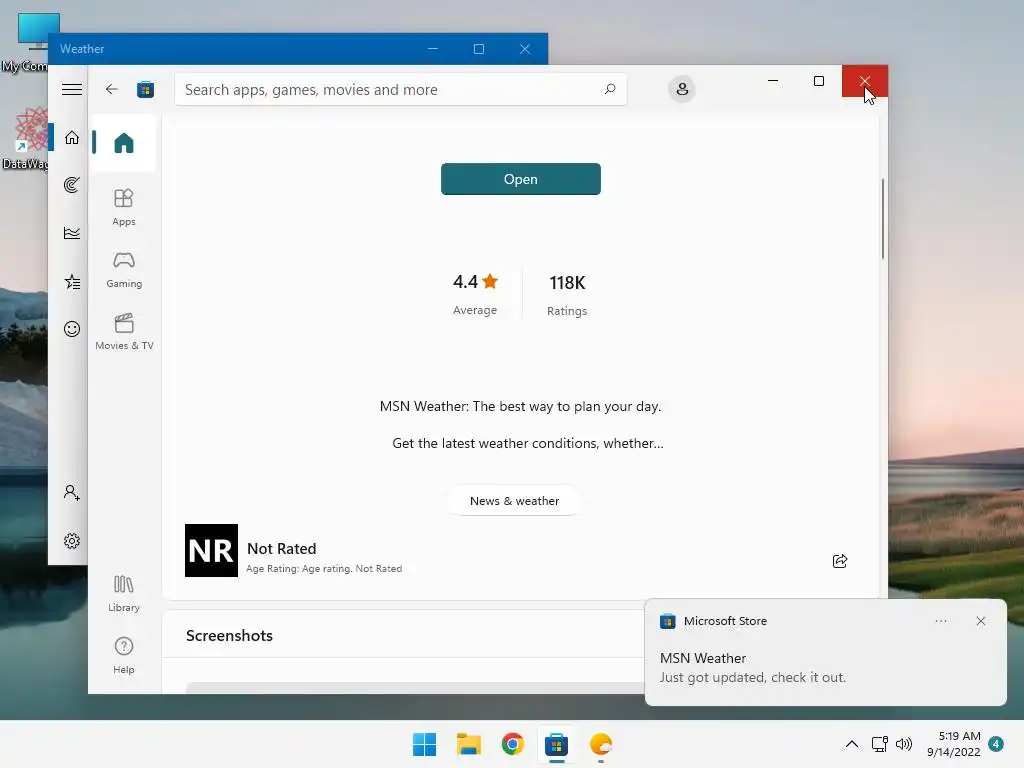Click Weather app feedback smiley icon
Screen dimensions: 1024x768
tap(72, 328)
